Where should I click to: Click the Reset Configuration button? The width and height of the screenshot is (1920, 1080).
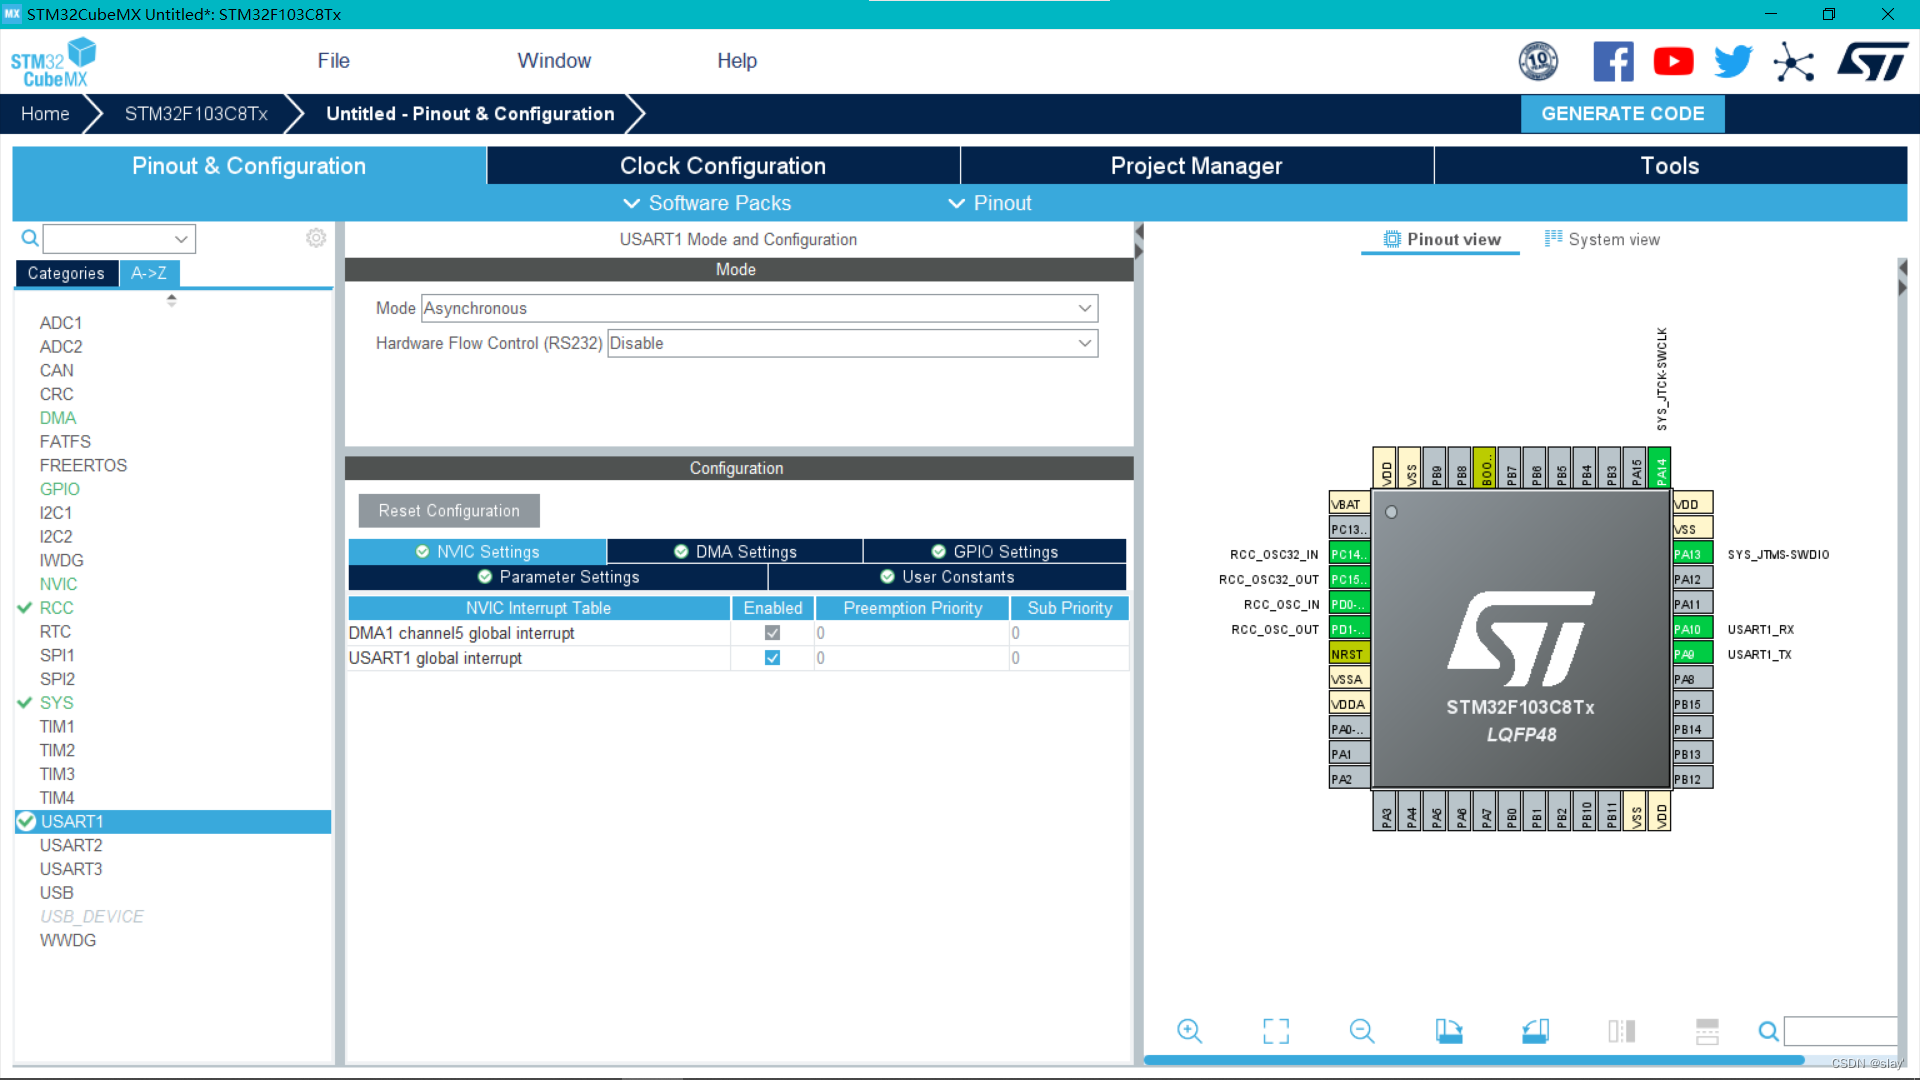pos(449,511)
